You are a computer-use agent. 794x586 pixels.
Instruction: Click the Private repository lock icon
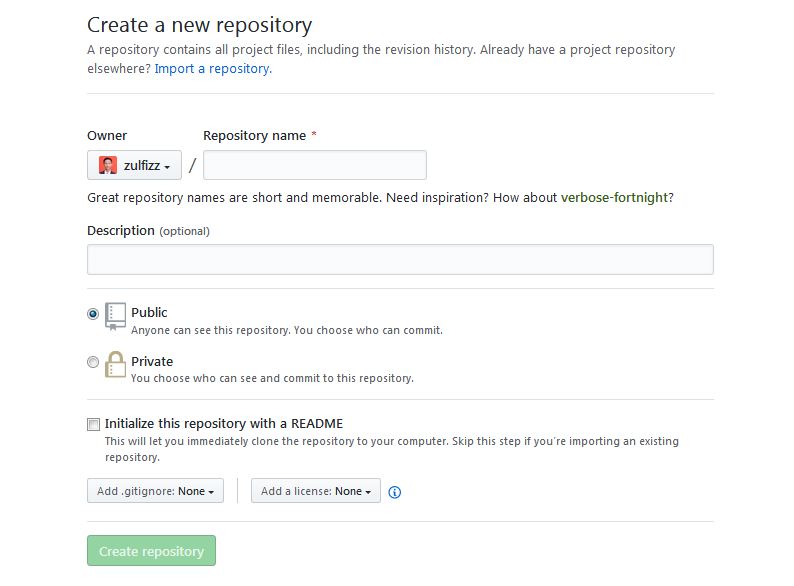(x=116, y=365)
